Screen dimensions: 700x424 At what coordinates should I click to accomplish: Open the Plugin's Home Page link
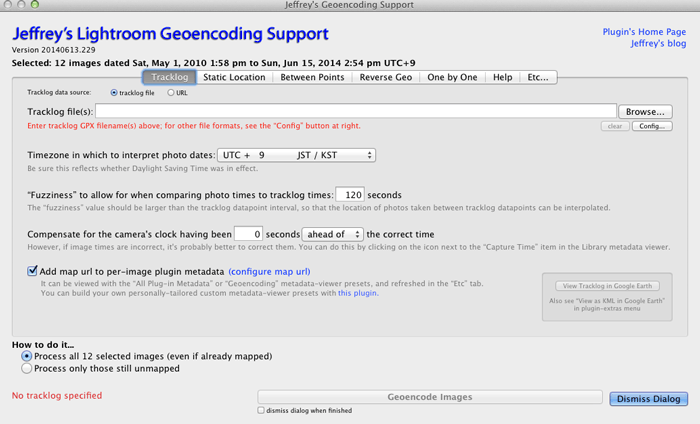click(644, 32)
